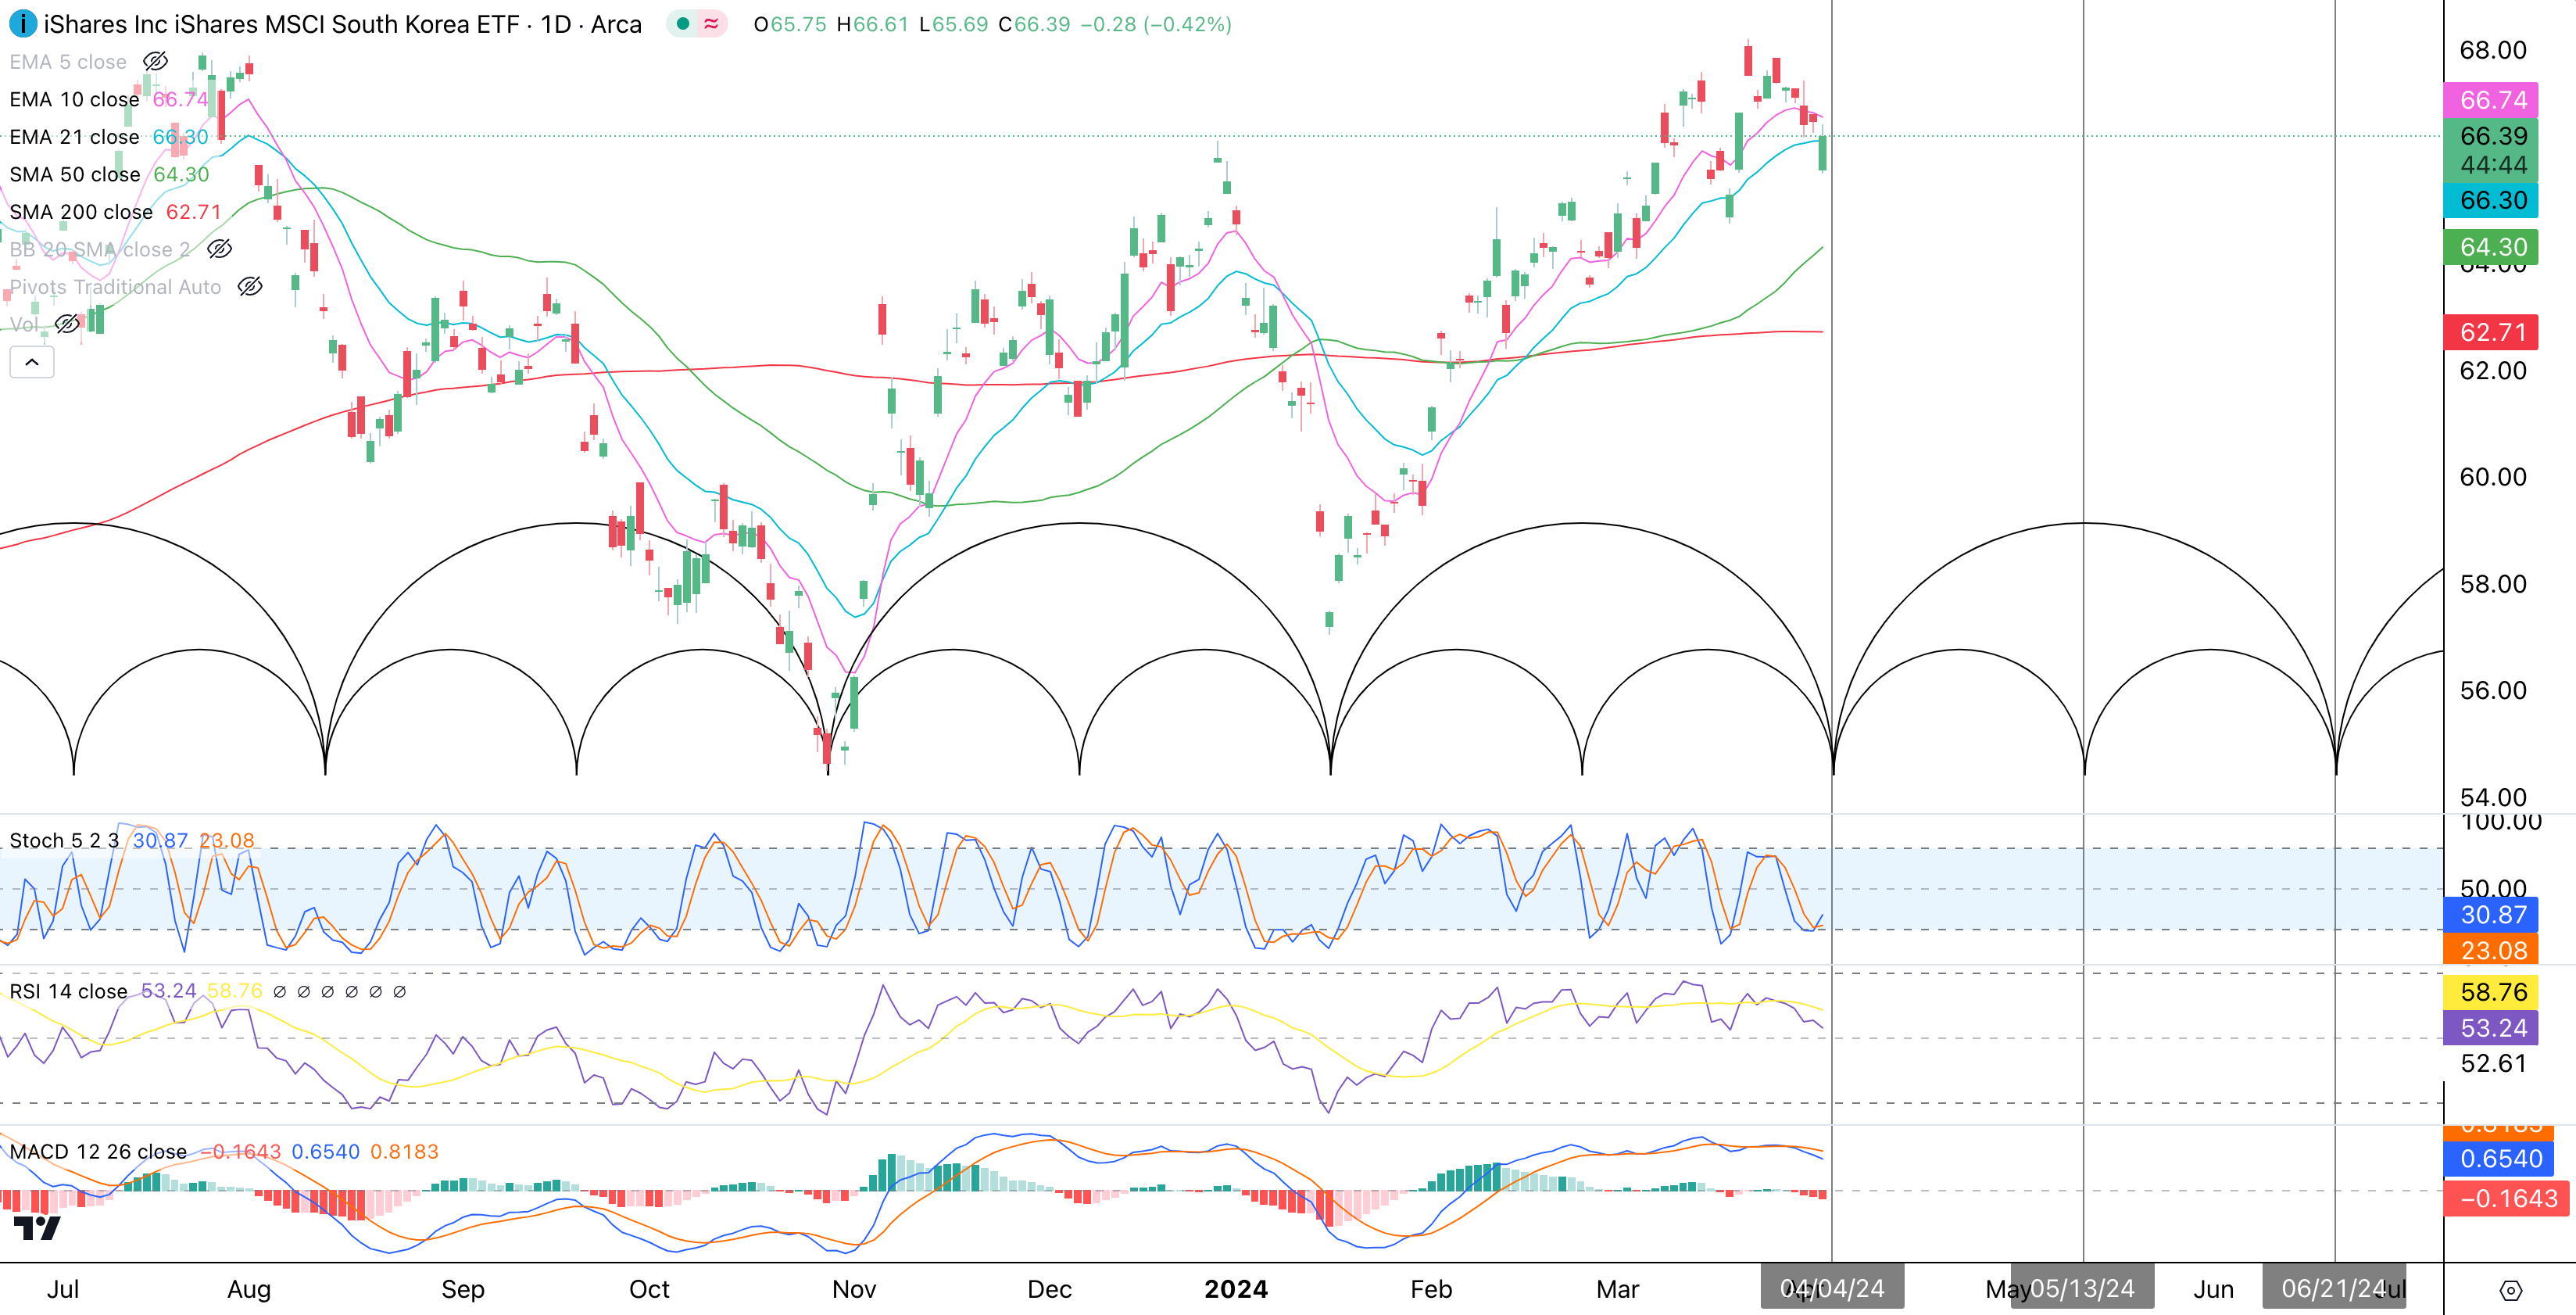Click the iShares symbol info icon
Image resolution: width=2576 pixels, height=1315 pixels.
tap(22, 23)
